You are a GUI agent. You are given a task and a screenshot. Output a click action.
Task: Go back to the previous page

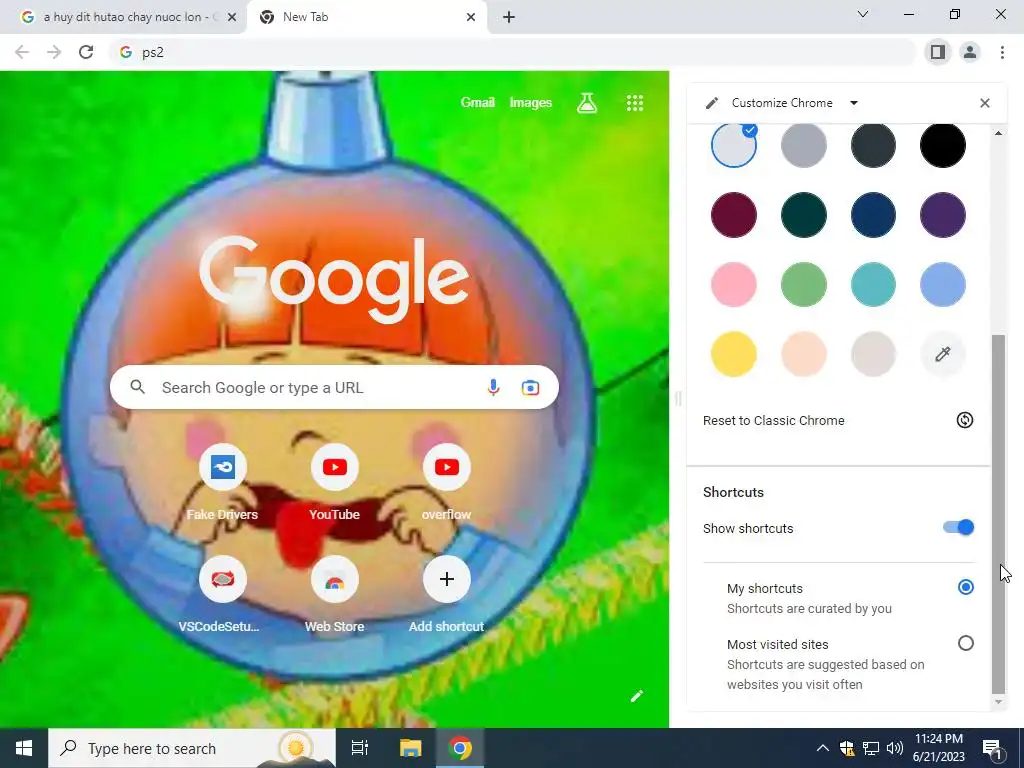[22, 52]
